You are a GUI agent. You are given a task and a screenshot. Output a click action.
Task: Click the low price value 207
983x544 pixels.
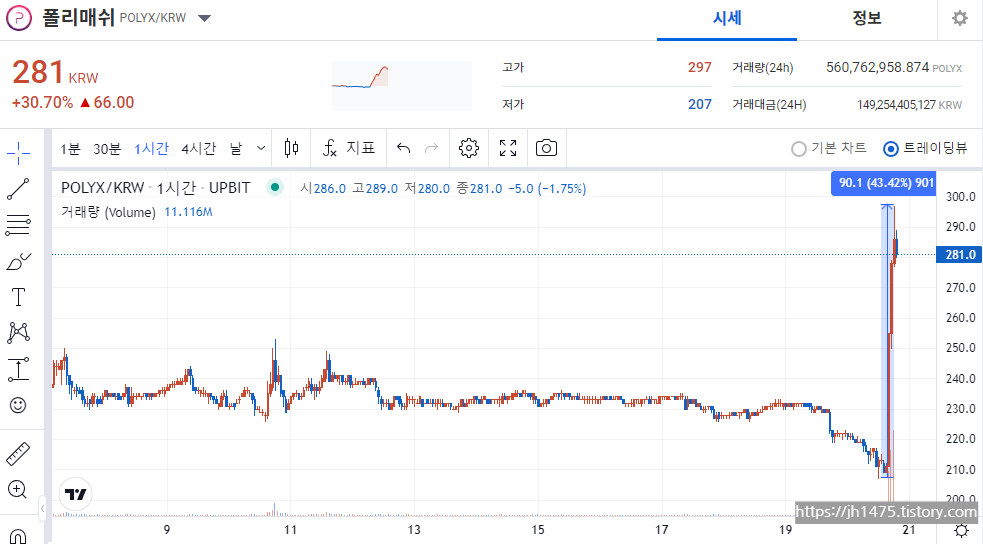[700, 104]
